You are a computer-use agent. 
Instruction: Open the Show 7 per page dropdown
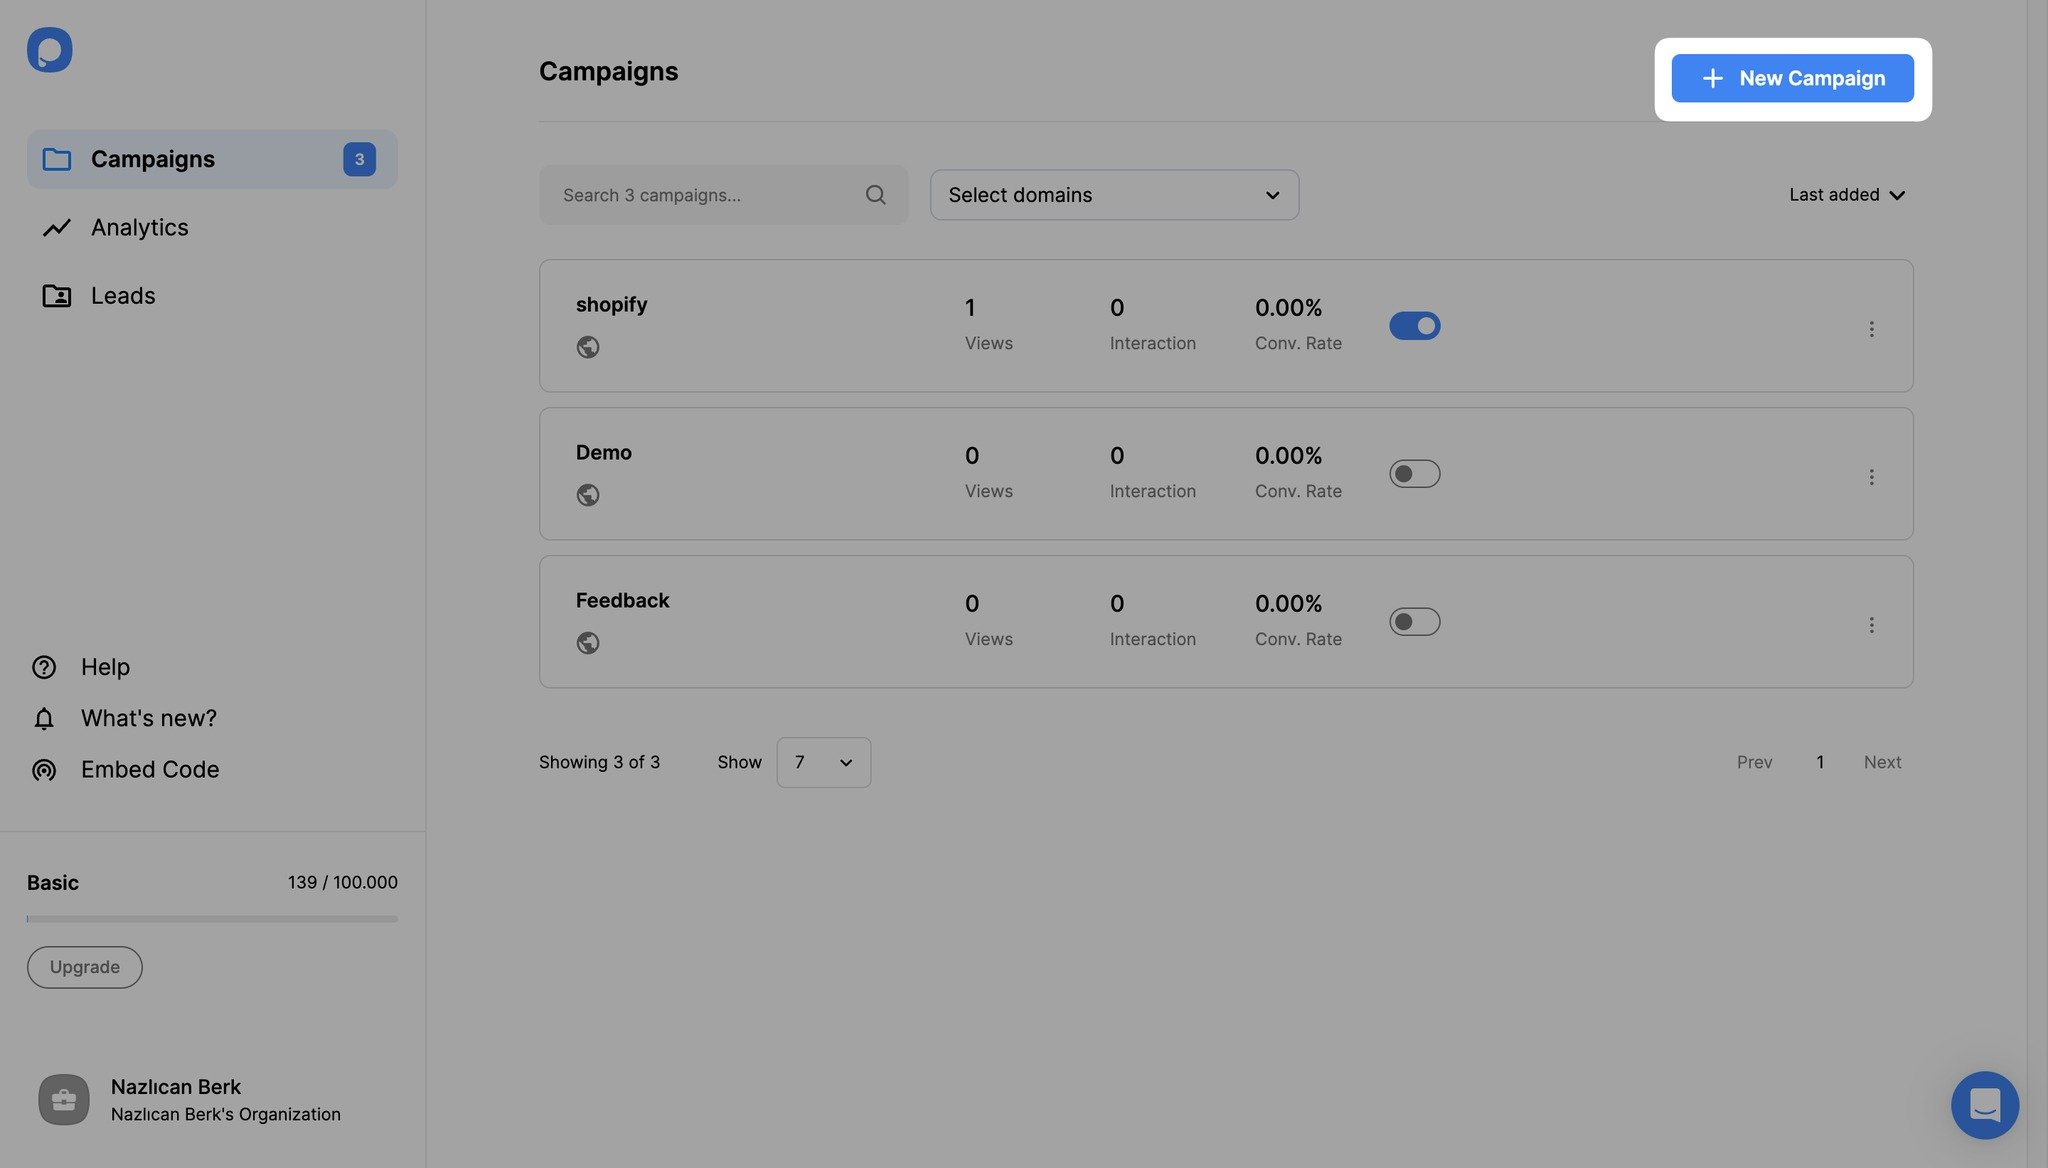point(823,762)
